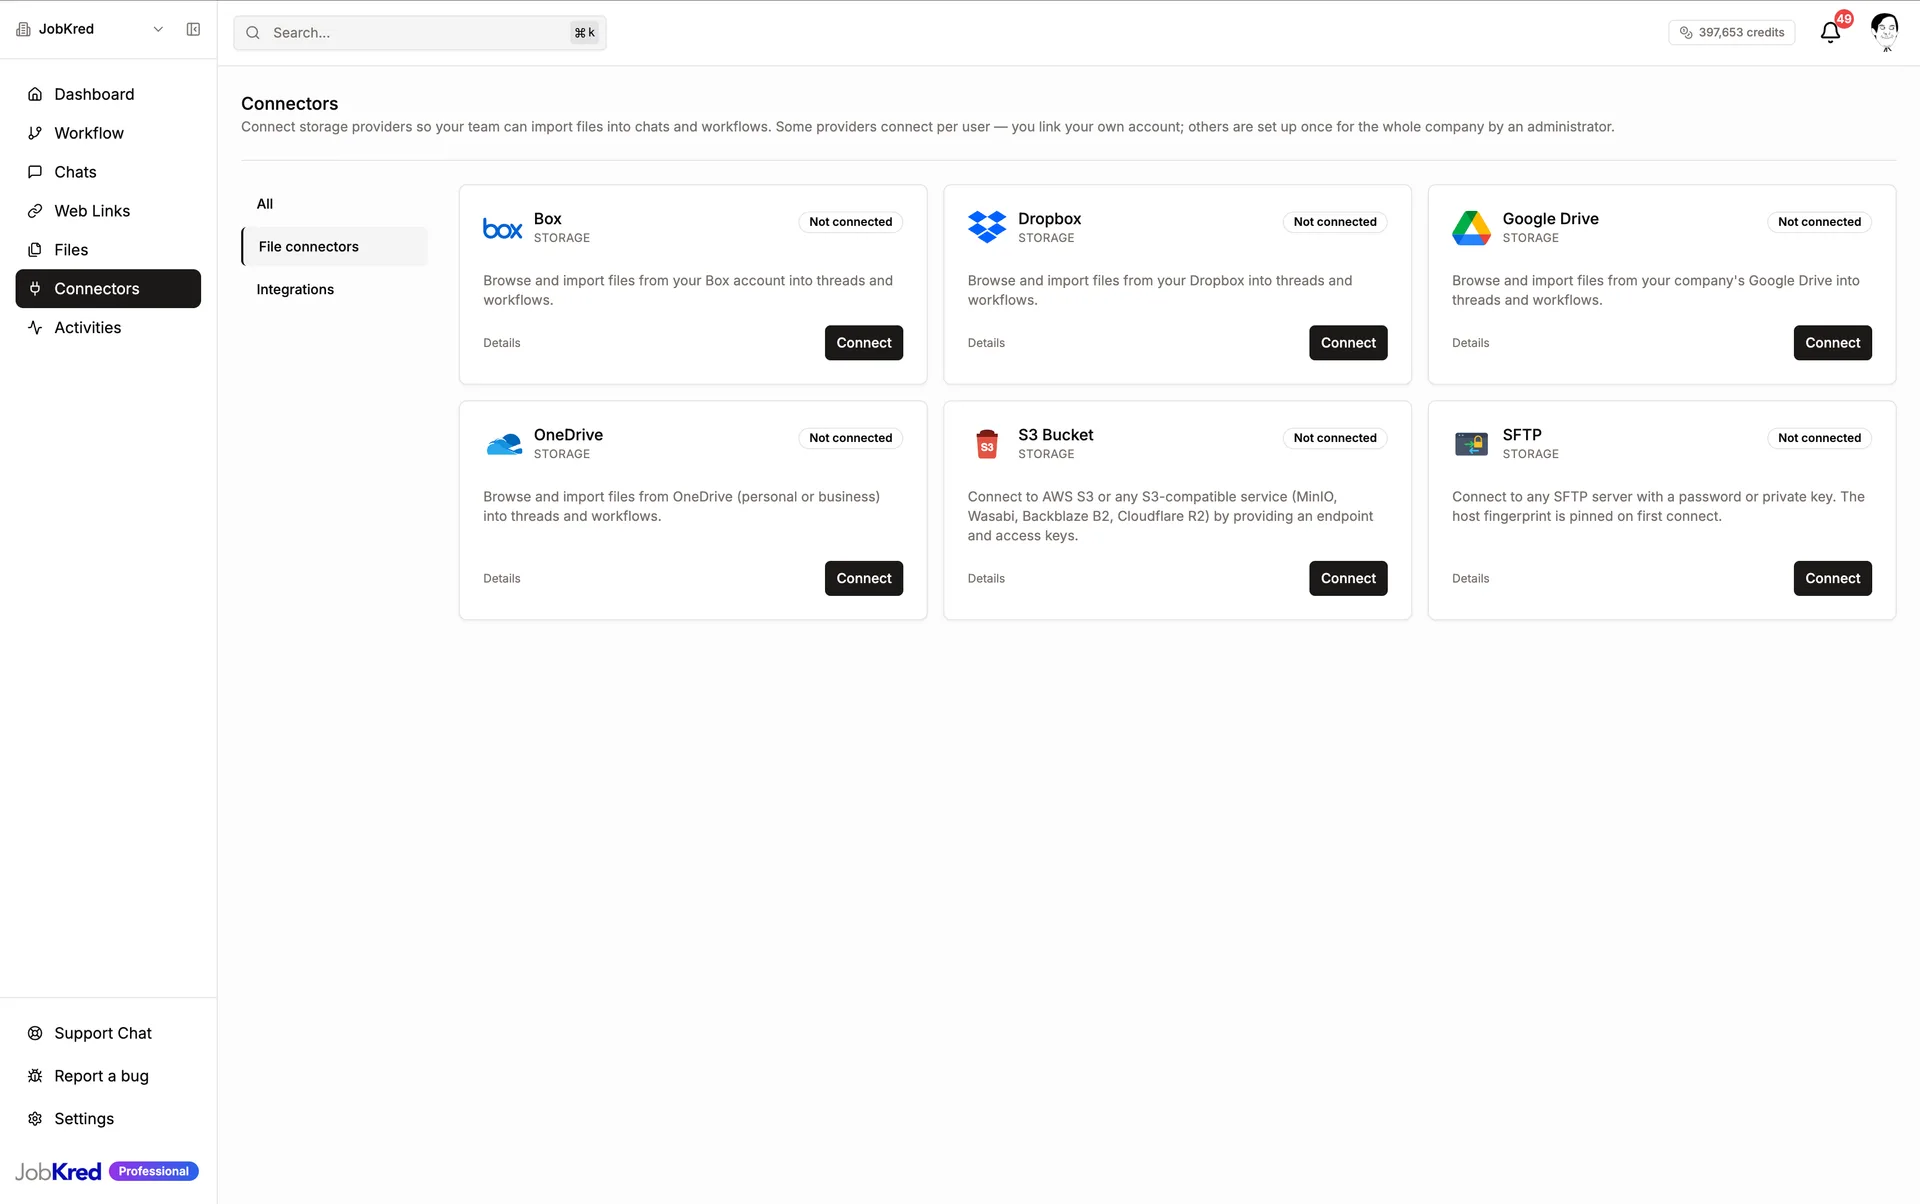This screenshot has height=1204, width=1920.
Task: Connect the OneDrive storage provider
Action: click(864, 578)
